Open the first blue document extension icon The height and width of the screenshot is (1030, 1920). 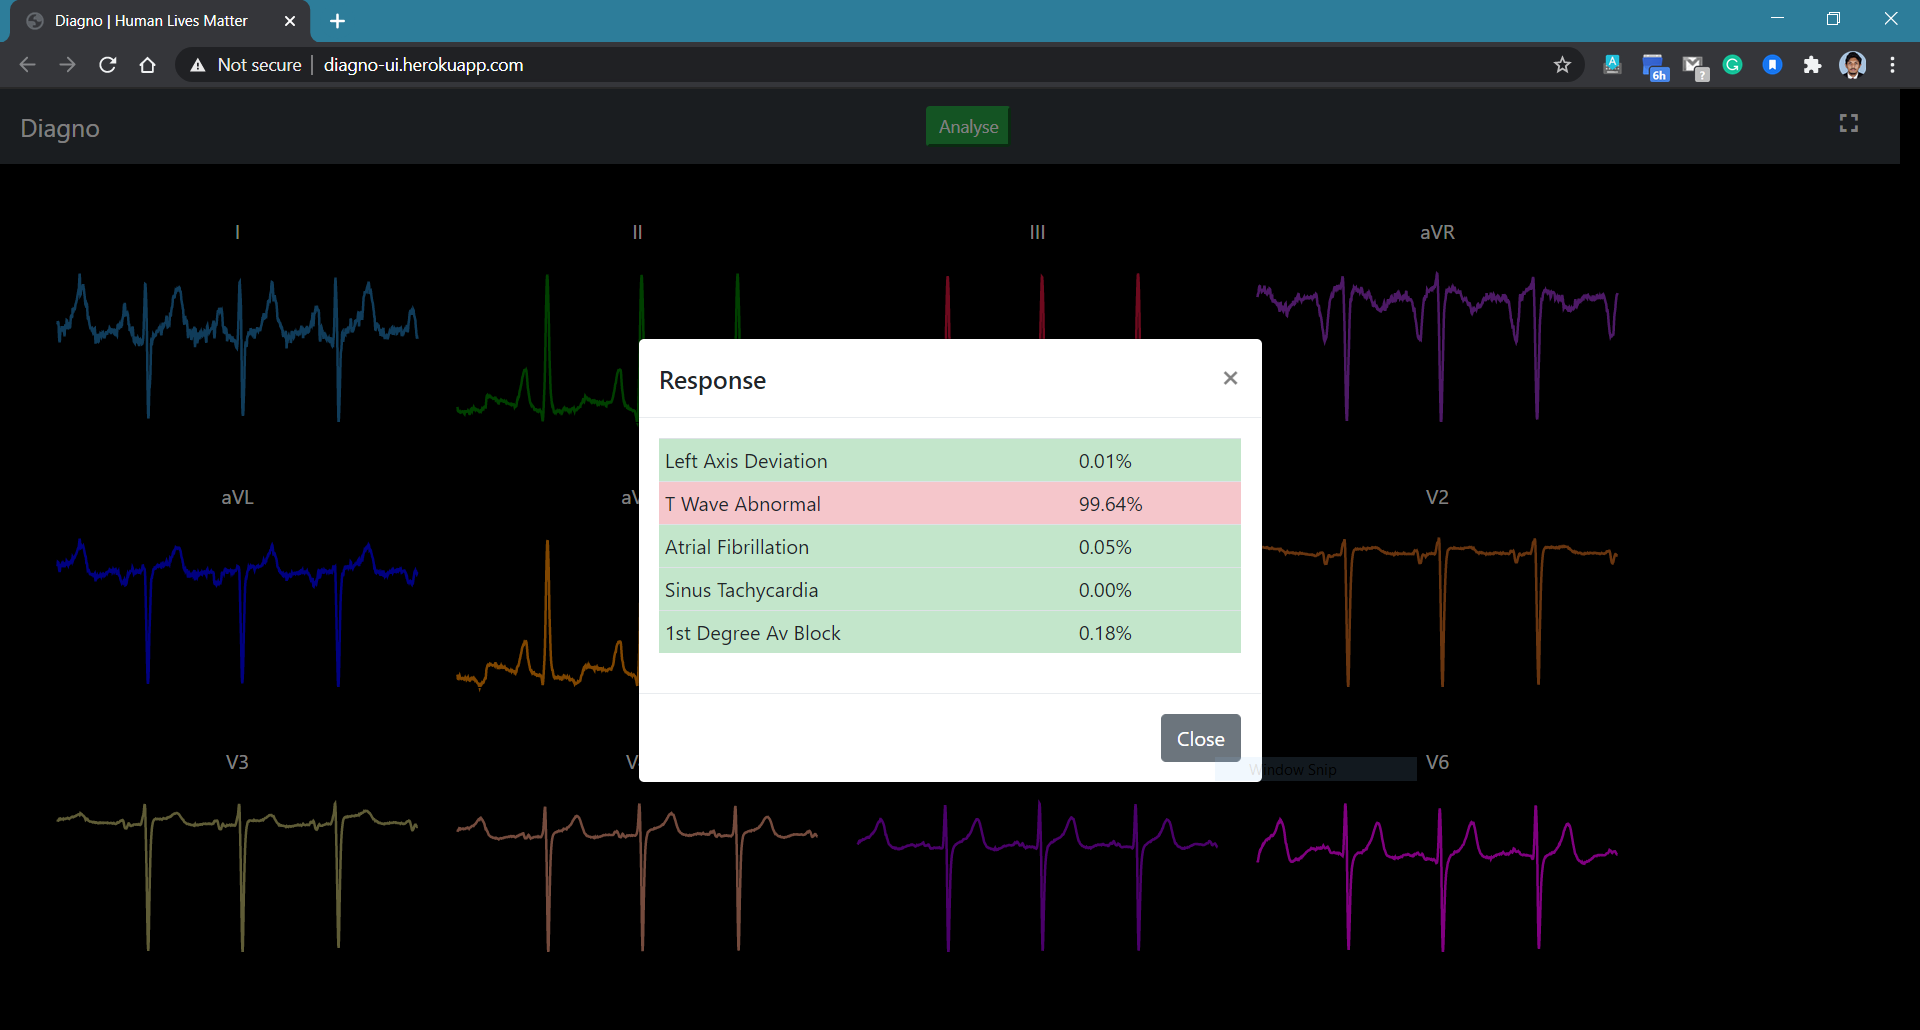point(1612,65)
